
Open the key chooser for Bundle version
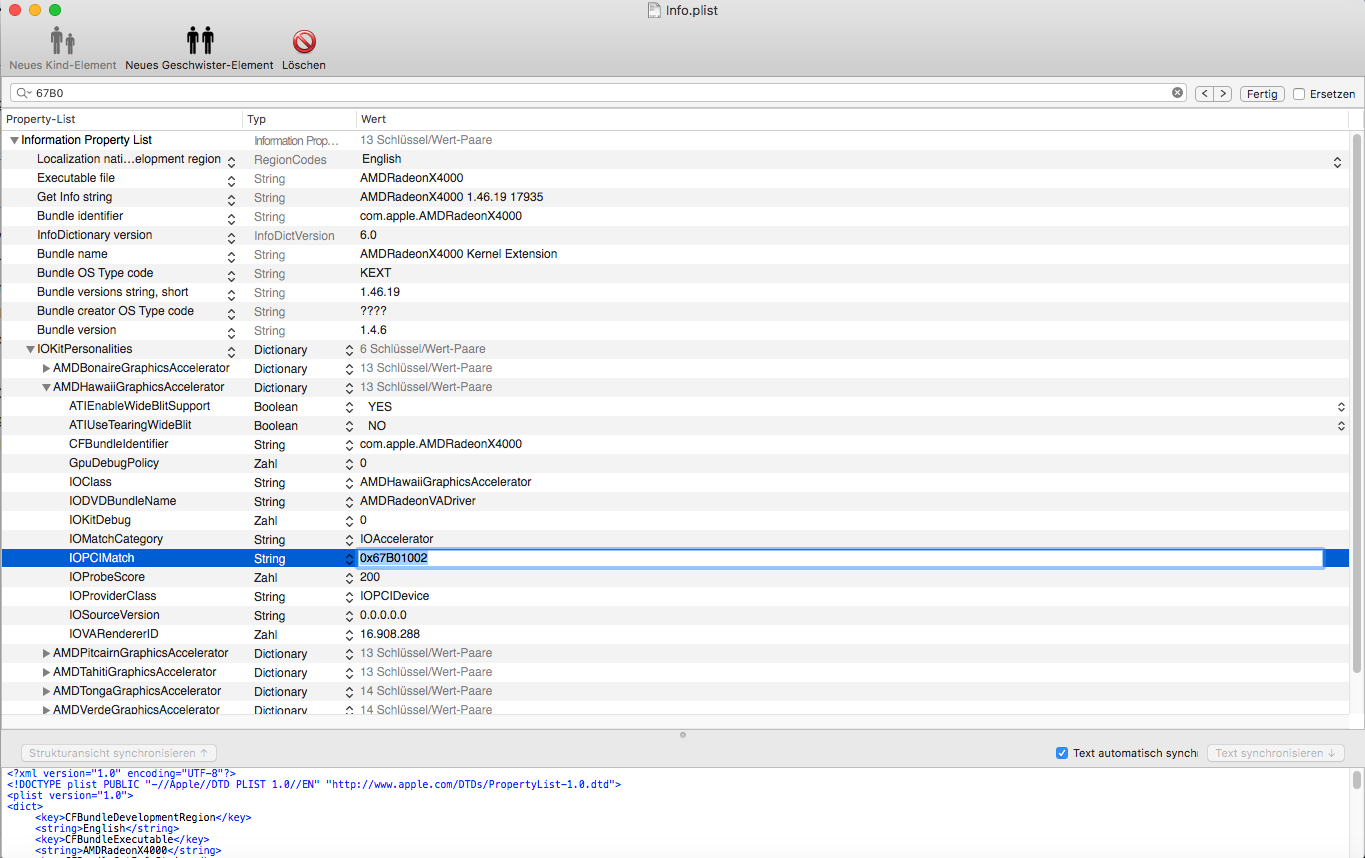click(x=232, y=331)
